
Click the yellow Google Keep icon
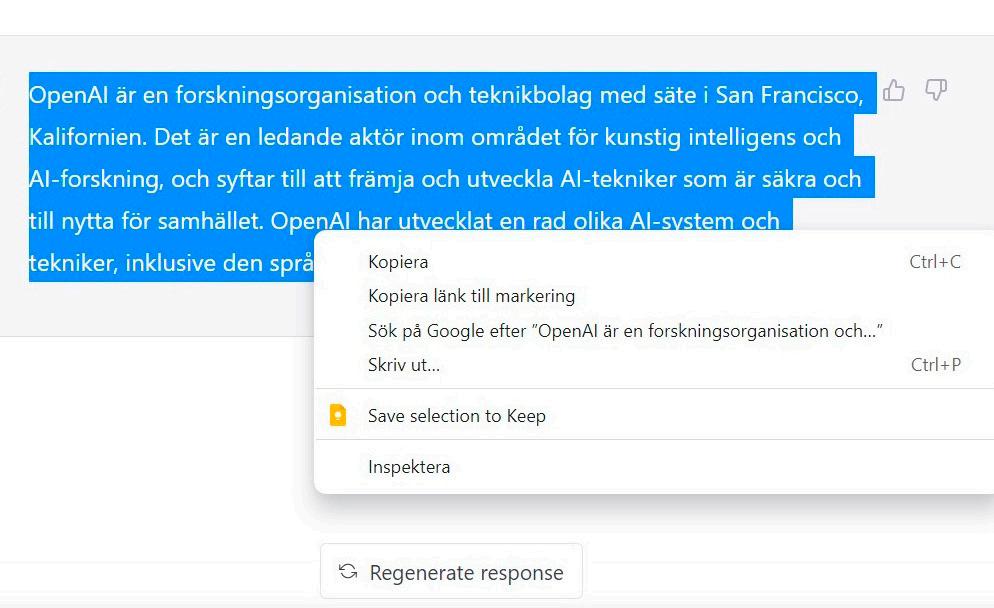pyautogui.click(x=338, y=415)
